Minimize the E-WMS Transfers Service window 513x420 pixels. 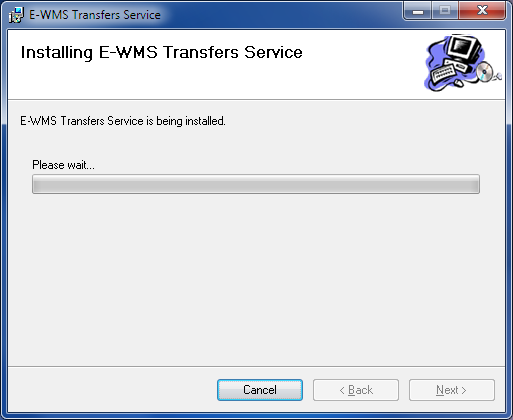pos(418,11)
